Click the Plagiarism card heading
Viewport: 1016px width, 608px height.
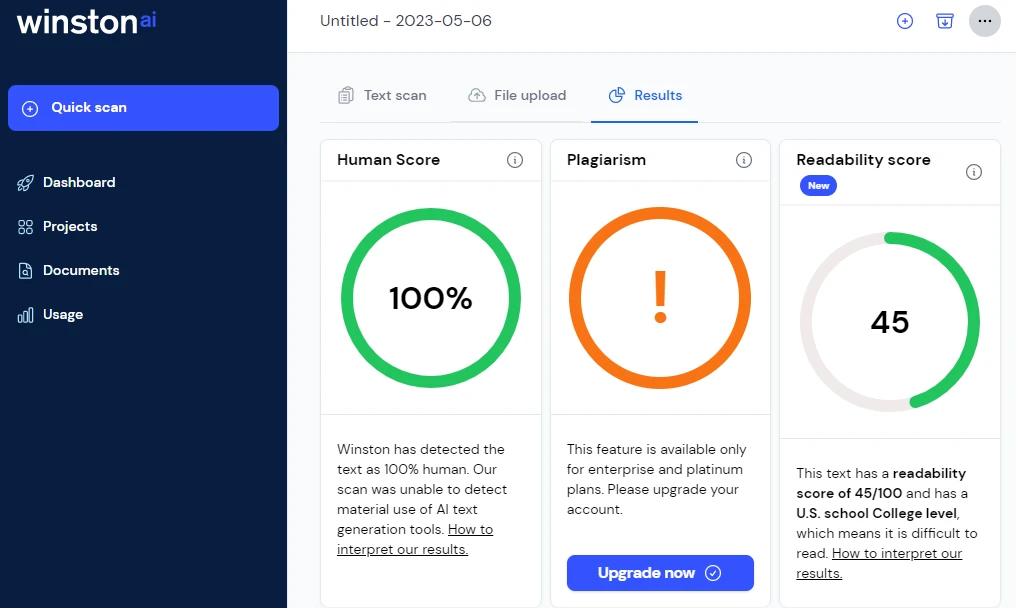606,159
